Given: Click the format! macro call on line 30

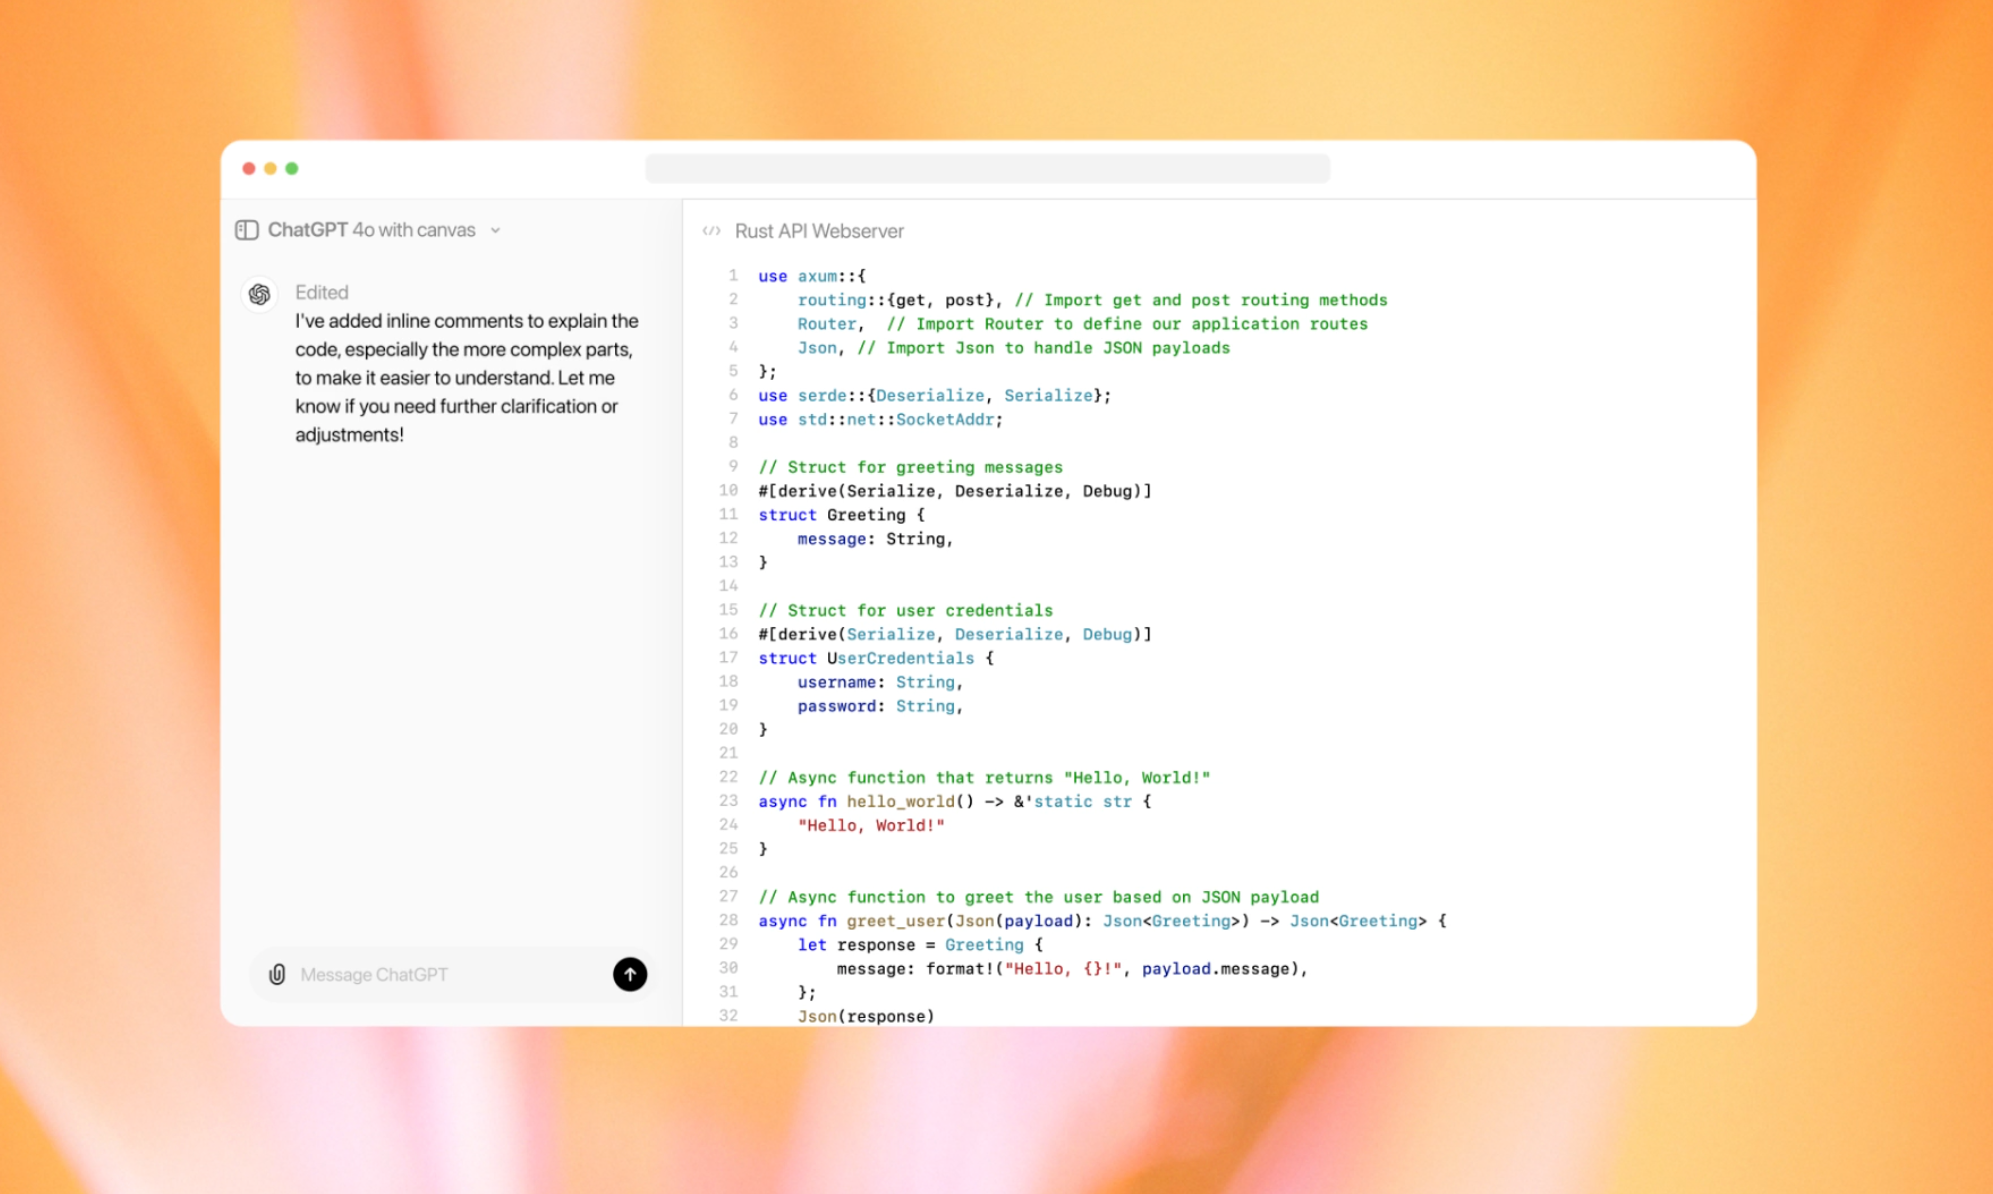Looking at the screenshot, I should (x=962, y=968).
